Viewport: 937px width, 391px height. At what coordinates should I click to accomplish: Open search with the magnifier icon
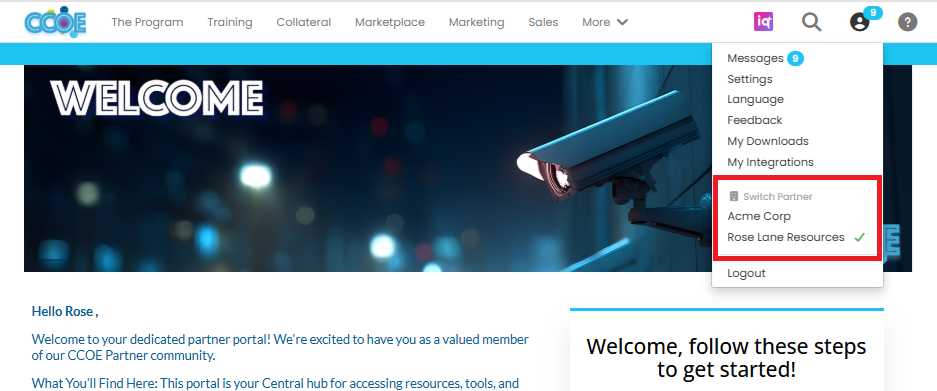(x=812, y=22)
